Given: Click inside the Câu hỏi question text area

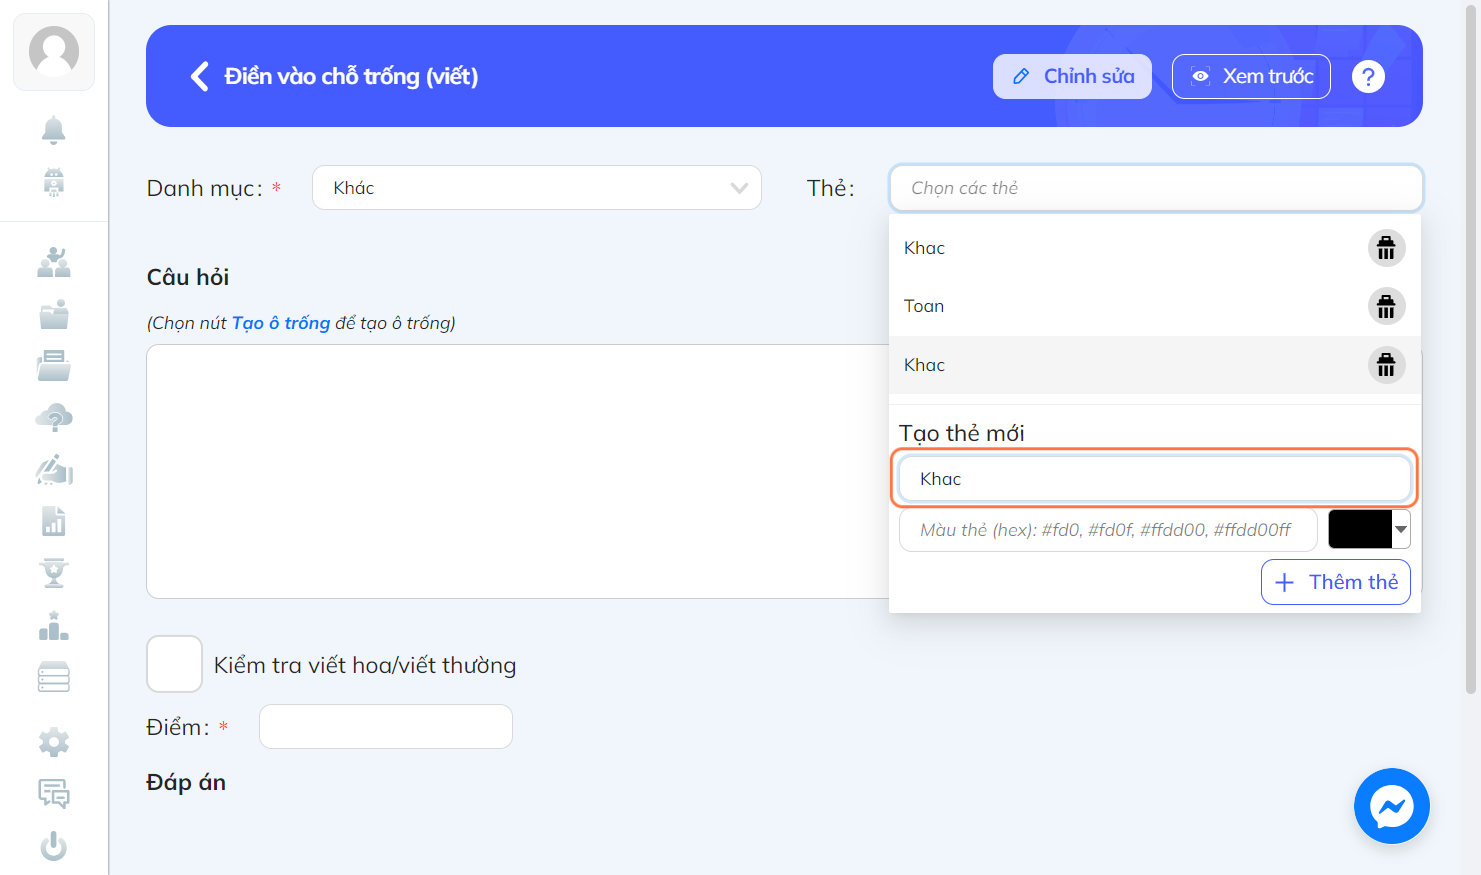Looking at the screenshot, I should tap(518, 472).
